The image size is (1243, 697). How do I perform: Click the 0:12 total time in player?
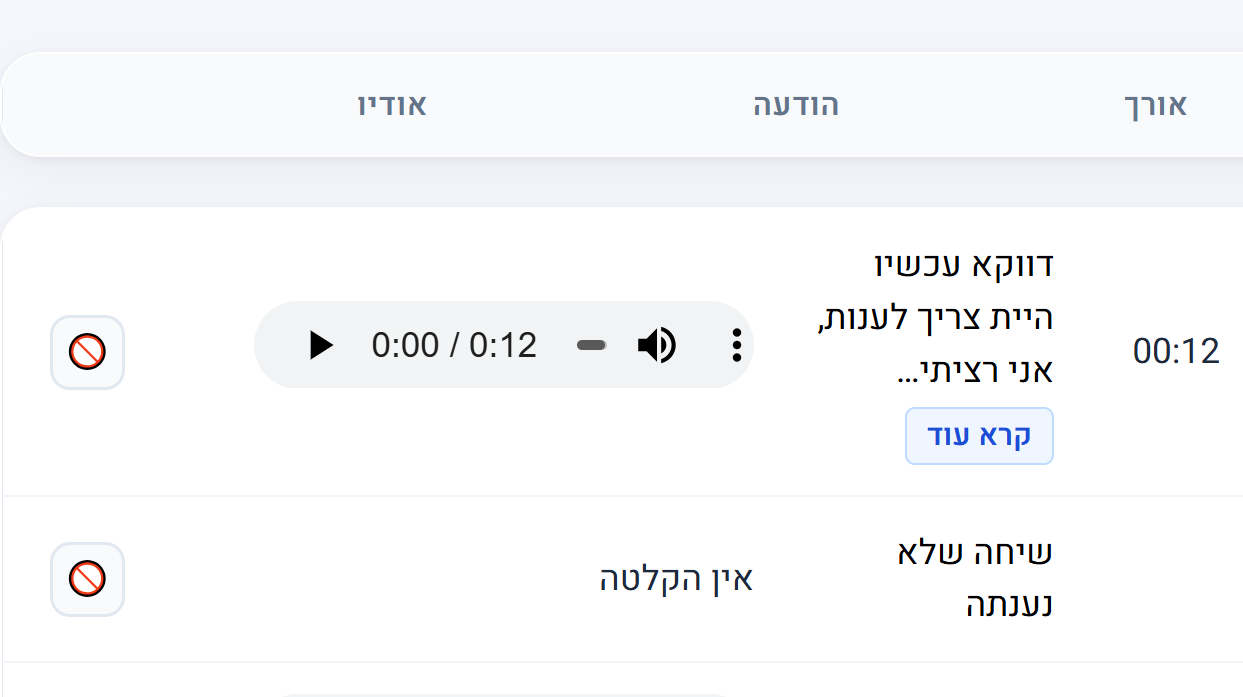point(503,345)
